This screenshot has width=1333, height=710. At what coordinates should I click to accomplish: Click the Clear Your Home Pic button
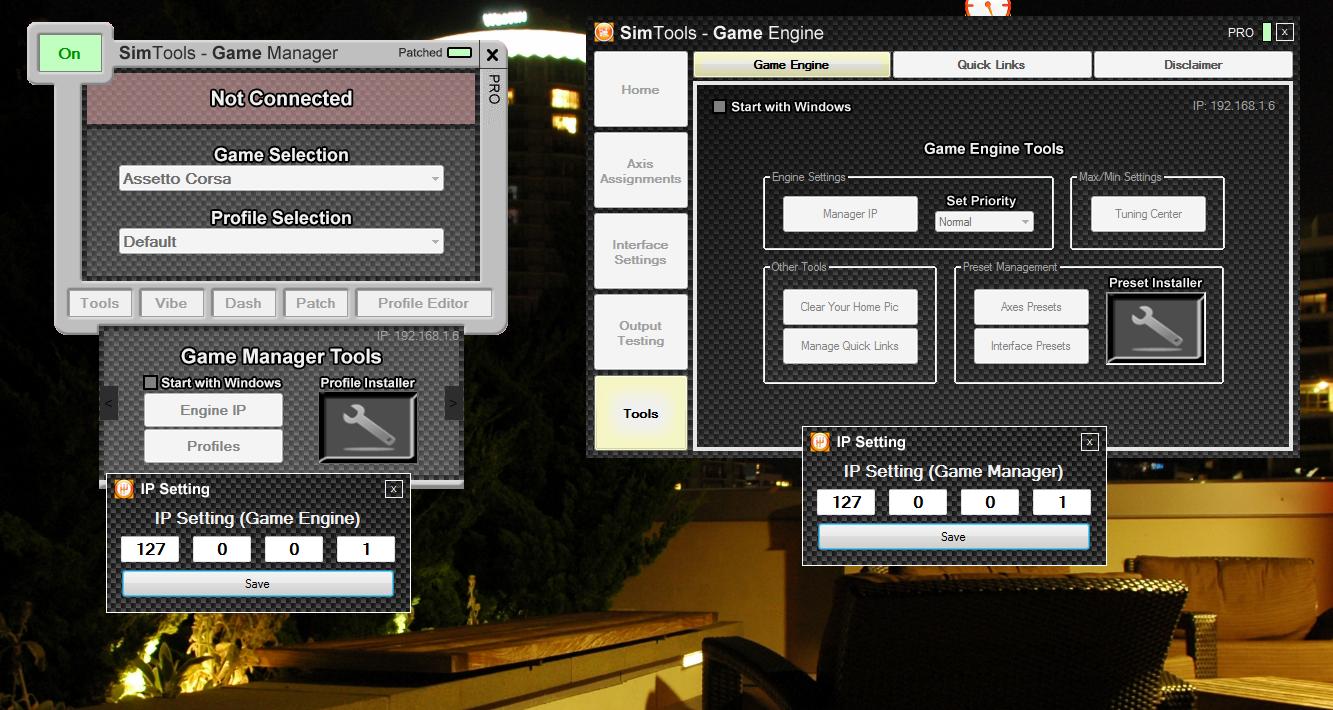coord(850,307)
